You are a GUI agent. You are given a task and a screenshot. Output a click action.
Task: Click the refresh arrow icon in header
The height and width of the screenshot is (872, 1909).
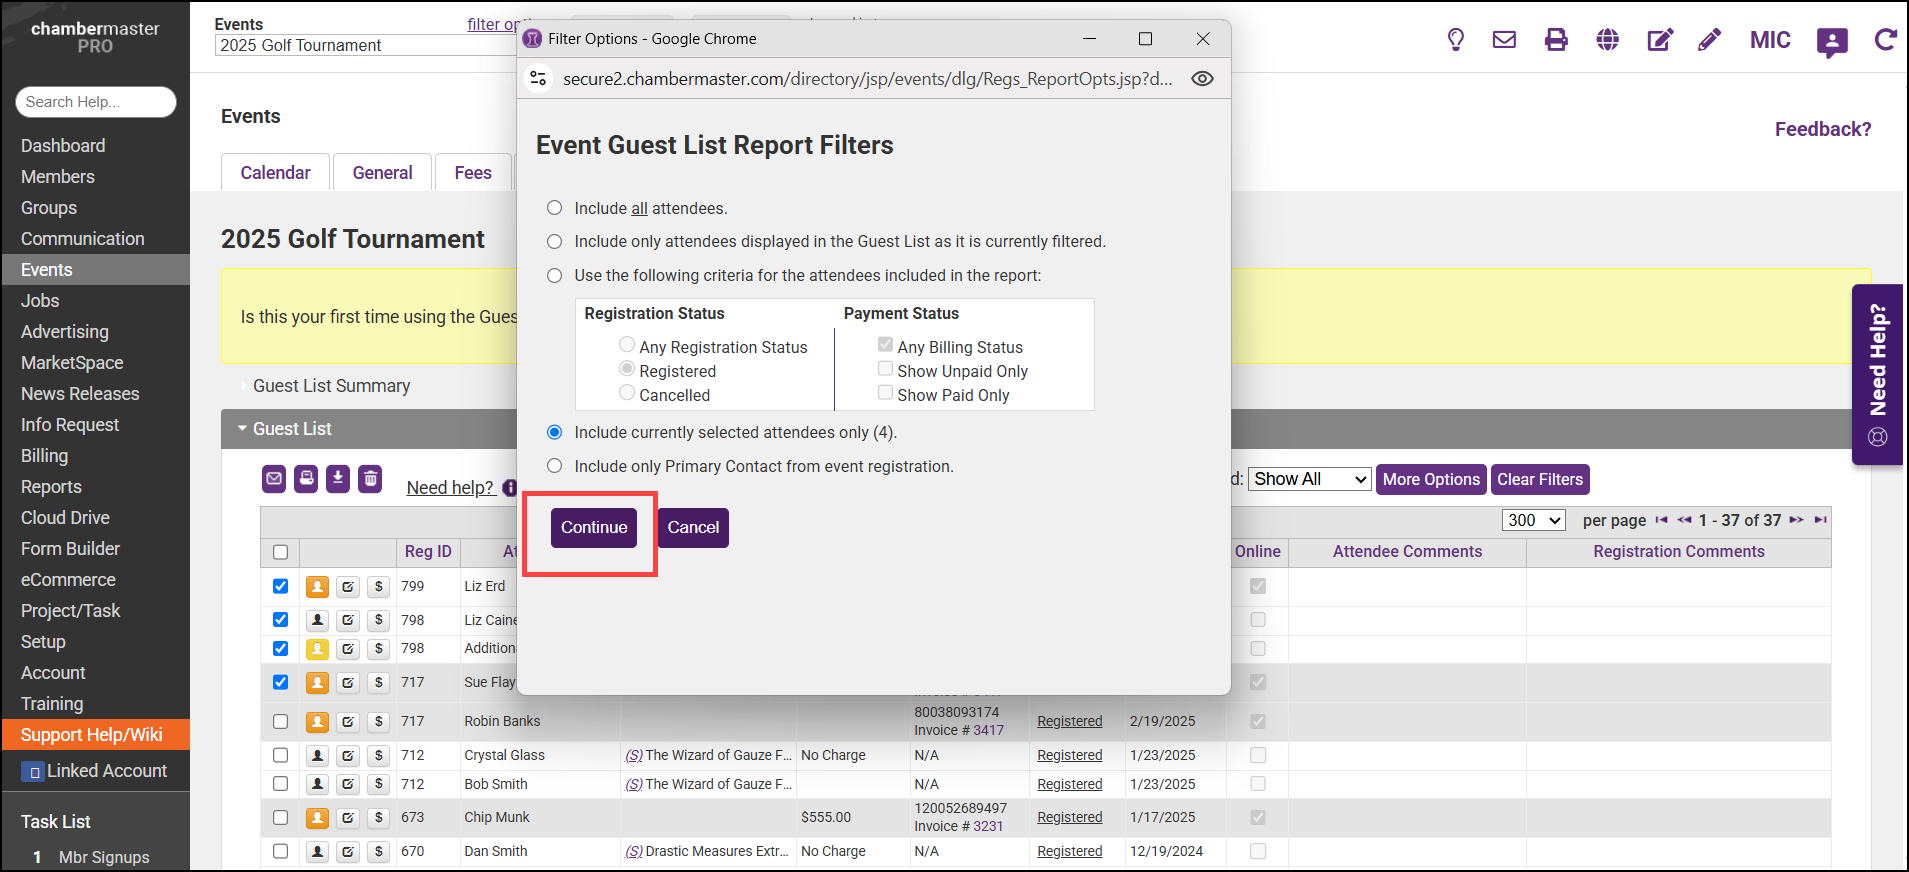(x=1885, y=40)
